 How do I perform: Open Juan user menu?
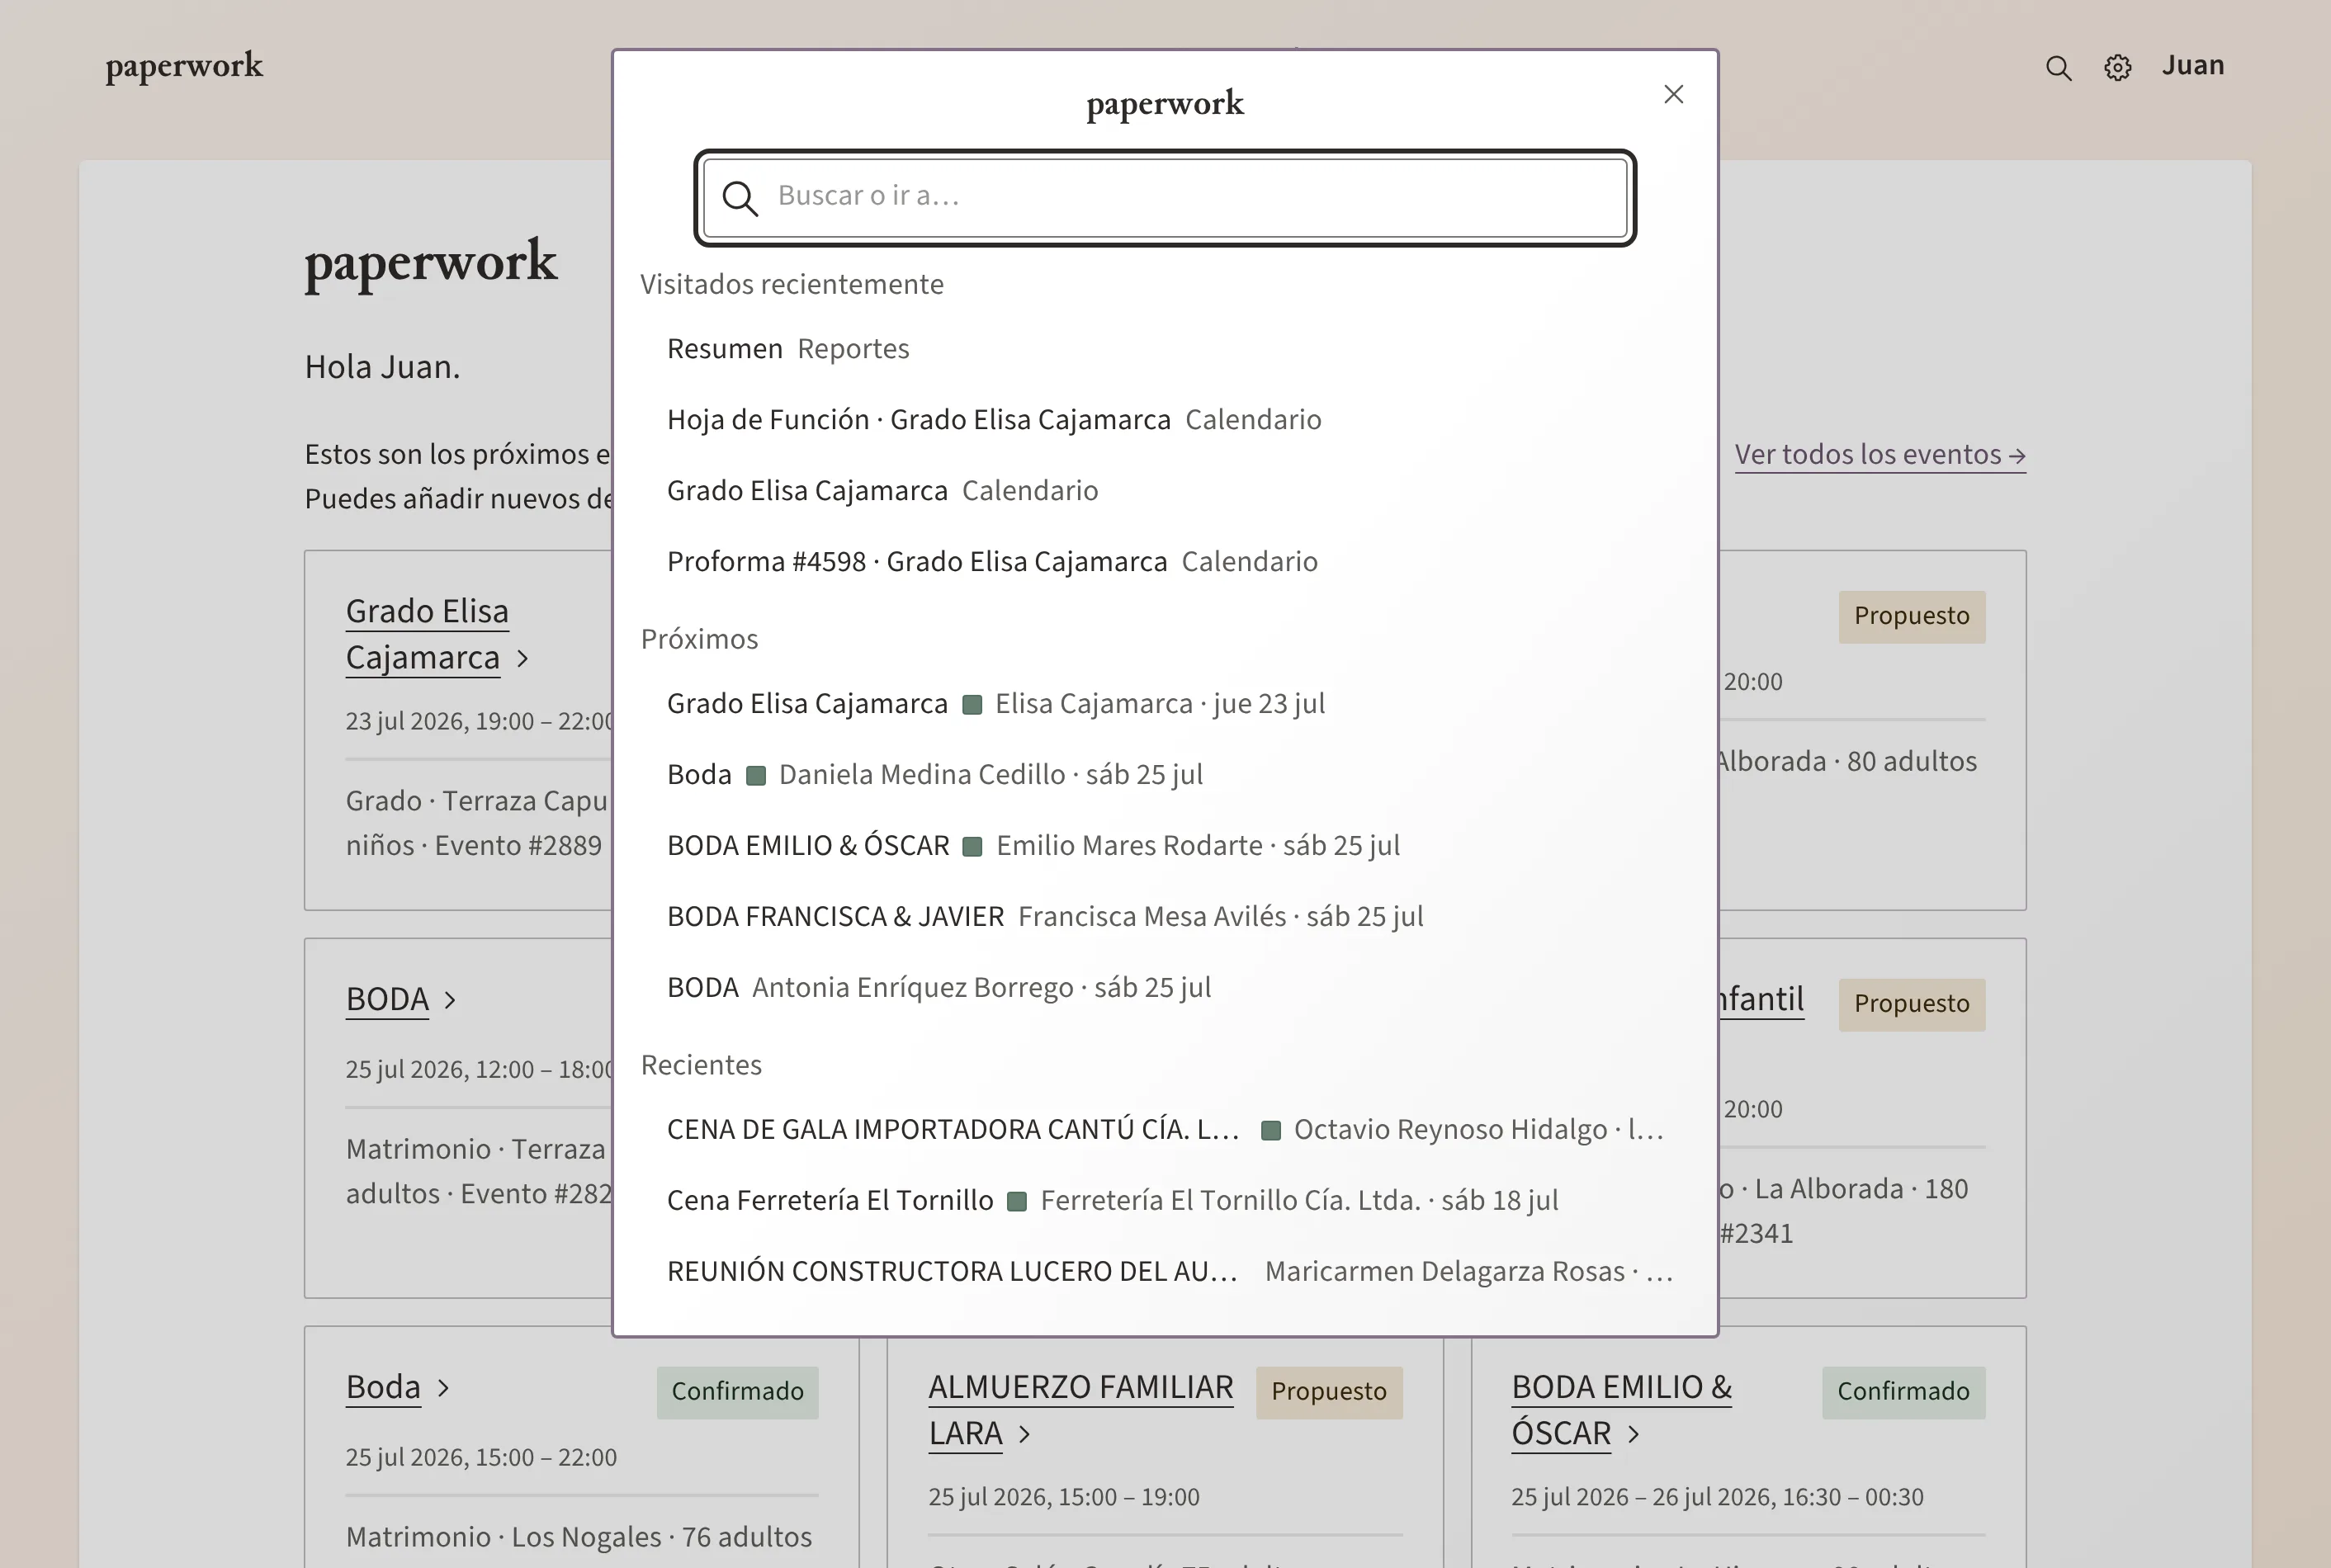coord(2192,66)
